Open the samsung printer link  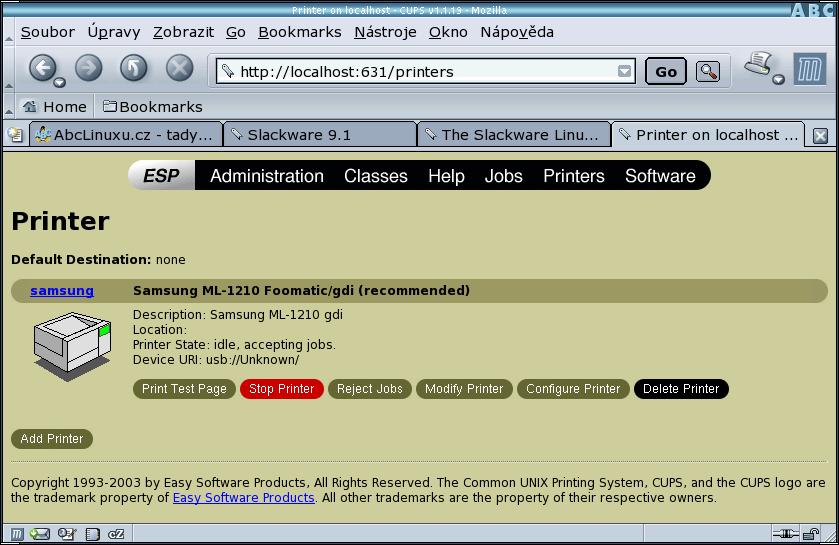62,290
